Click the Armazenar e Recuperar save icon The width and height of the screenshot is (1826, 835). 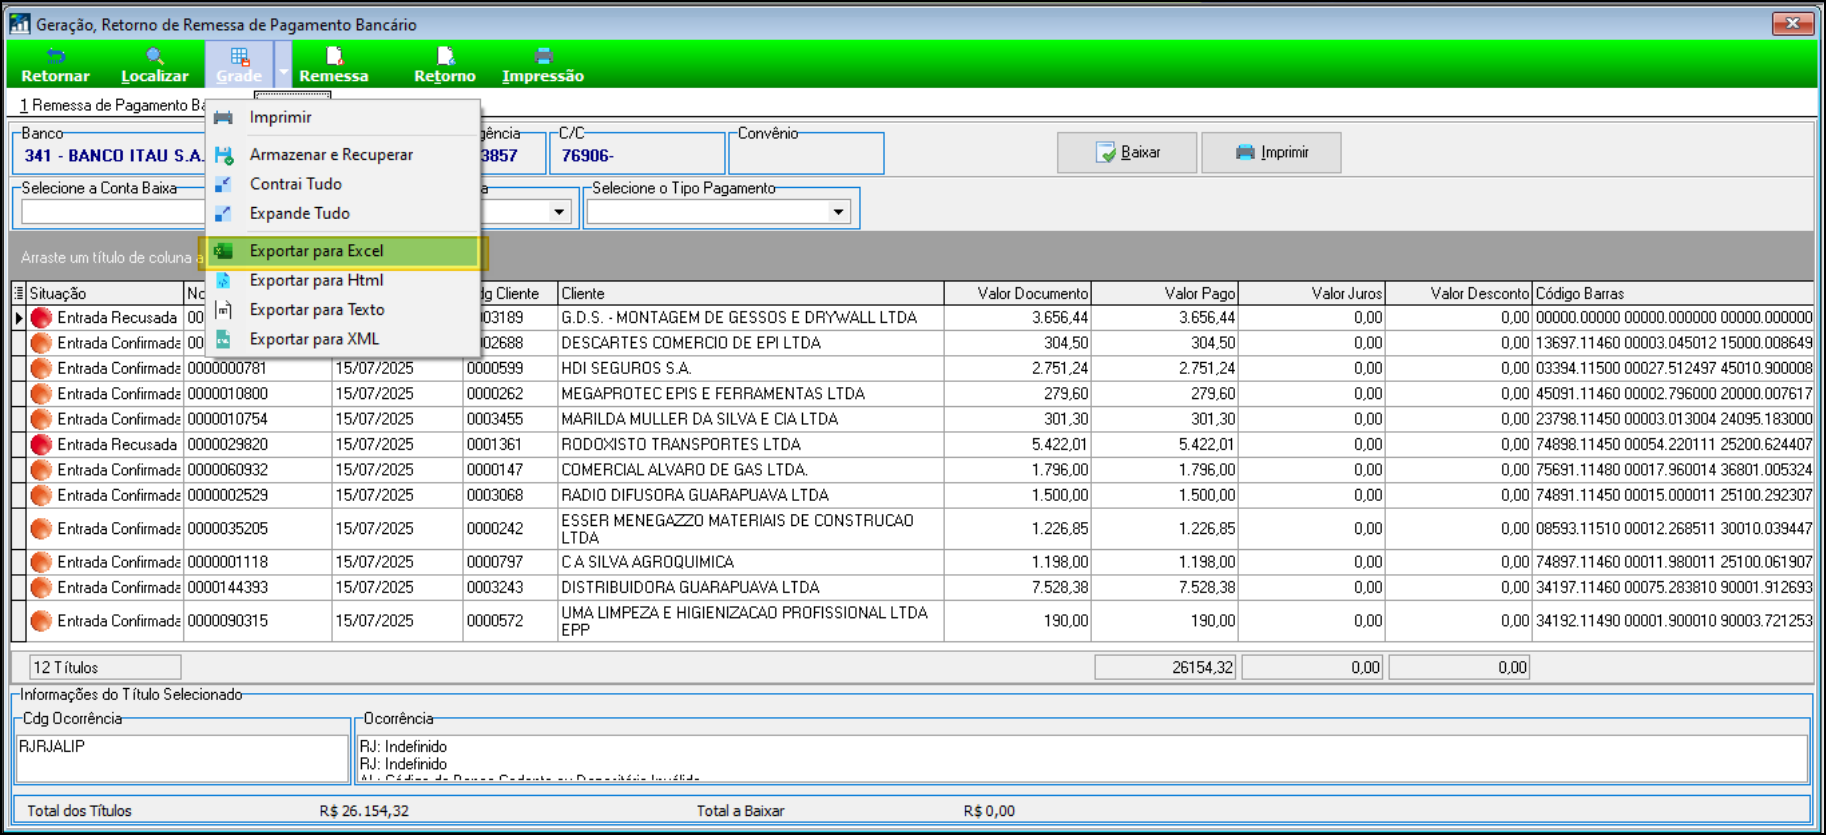[x=223, y=155]
